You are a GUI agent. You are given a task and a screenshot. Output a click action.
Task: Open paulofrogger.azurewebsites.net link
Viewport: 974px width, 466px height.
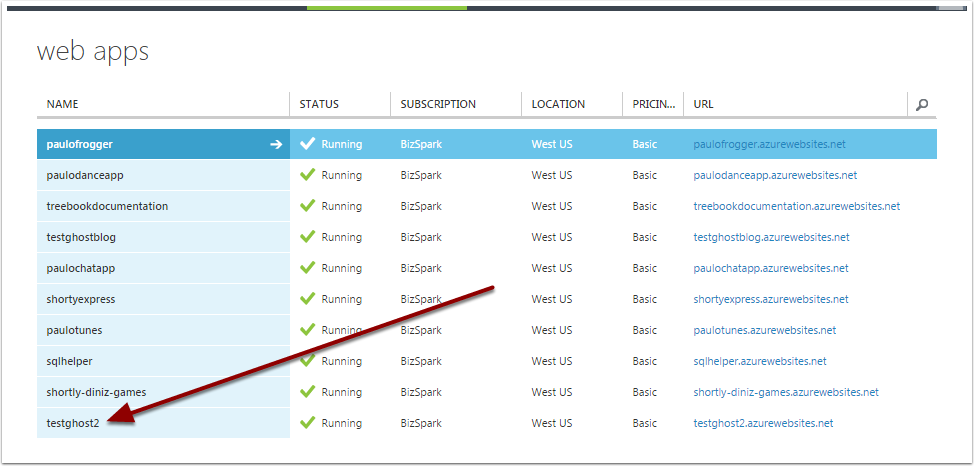(x=770, y=144)
